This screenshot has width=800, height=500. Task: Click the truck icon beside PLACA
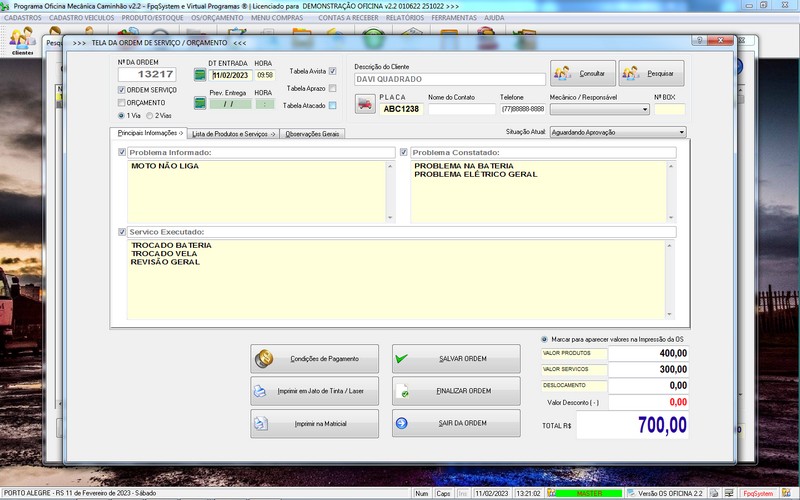click(365, 104)
